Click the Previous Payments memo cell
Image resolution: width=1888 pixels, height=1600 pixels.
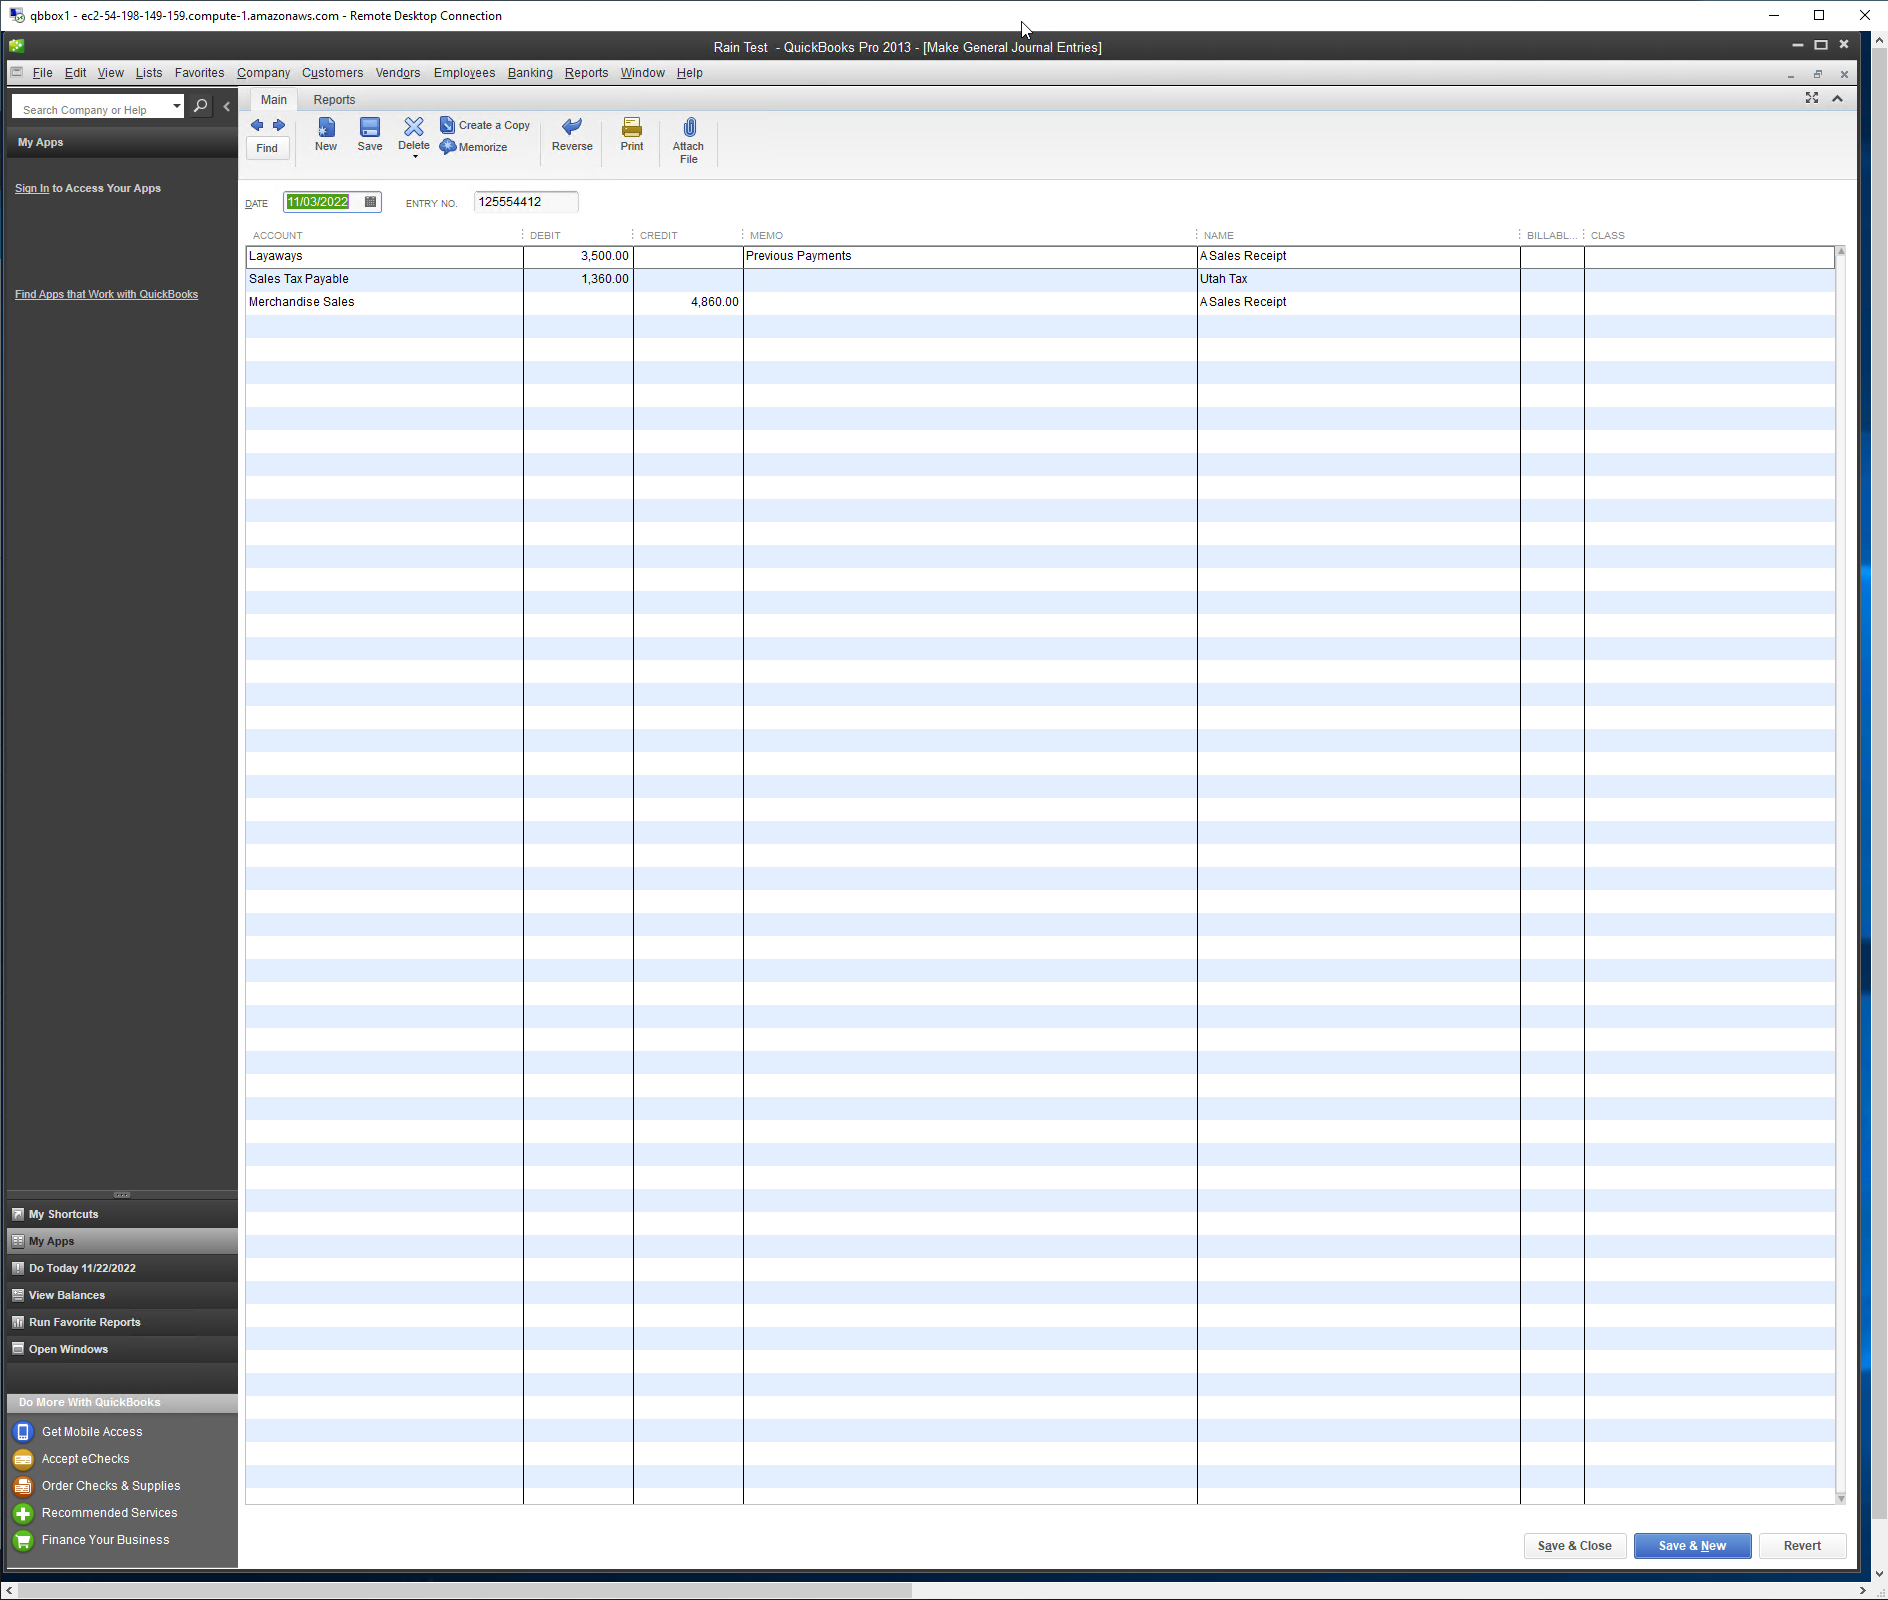[970, 256]
